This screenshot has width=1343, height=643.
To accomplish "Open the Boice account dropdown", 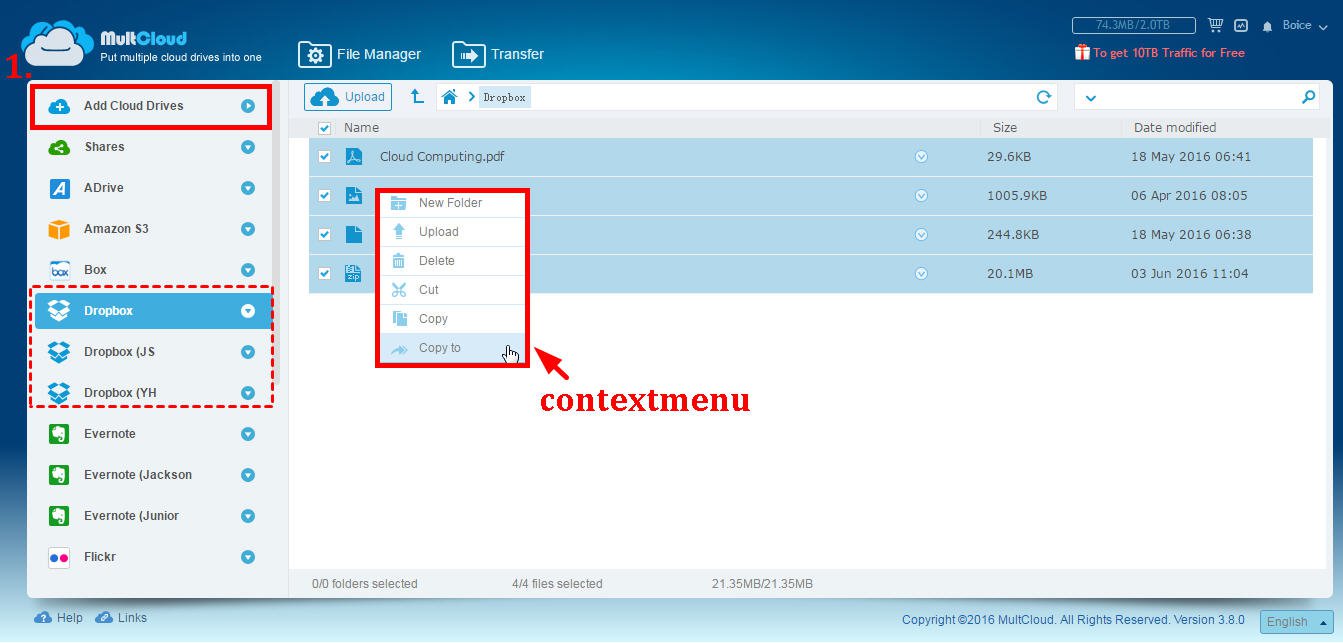I will pos(1305,26).
